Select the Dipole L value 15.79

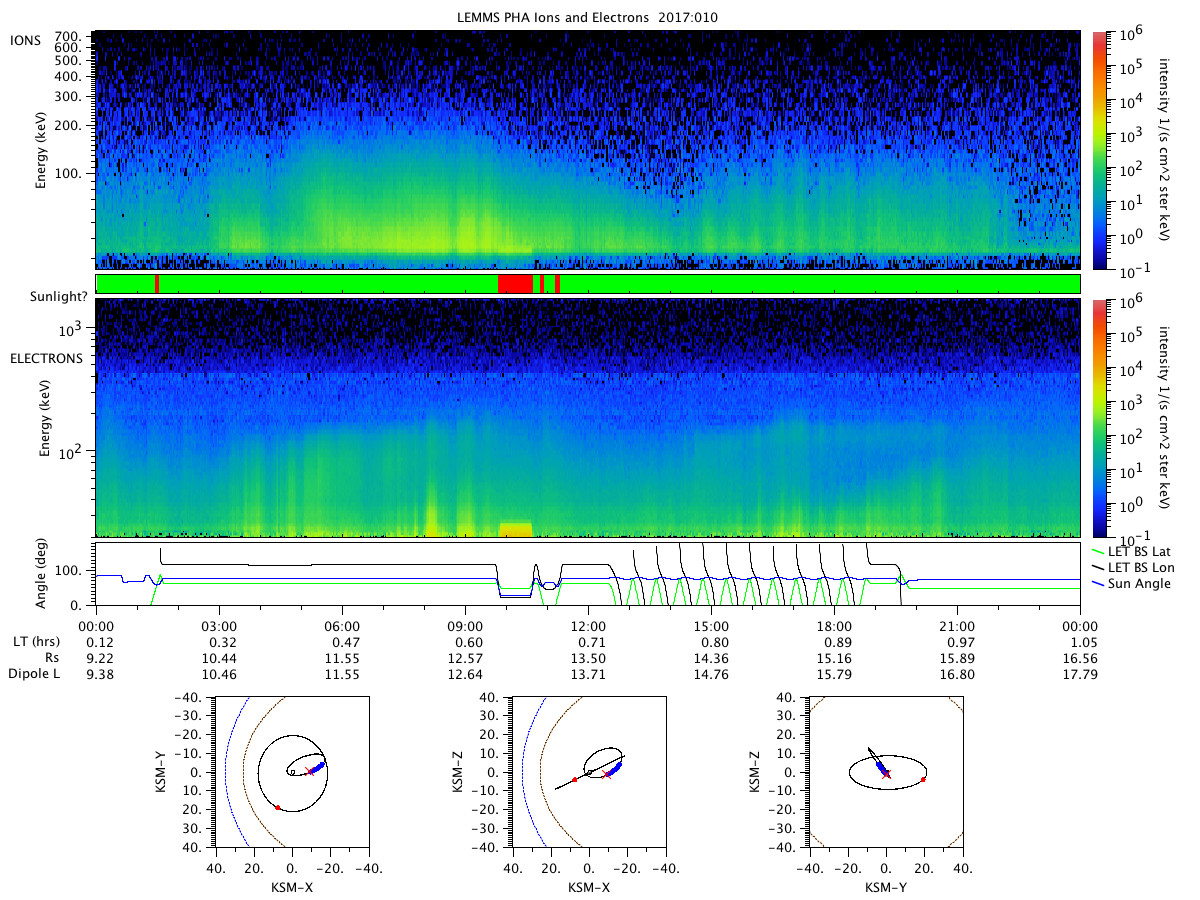coord(834,675)
